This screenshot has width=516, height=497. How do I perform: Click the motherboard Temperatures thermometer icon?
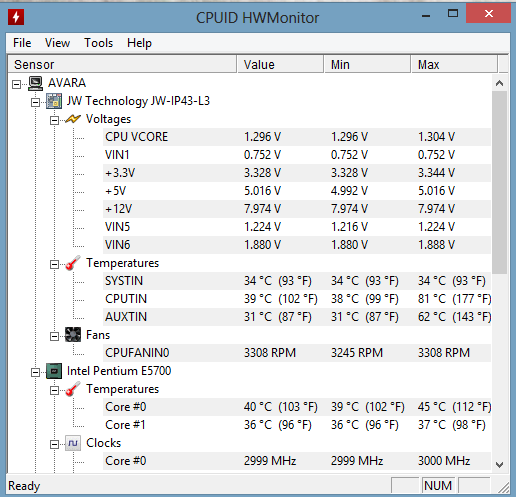point(73,263)
